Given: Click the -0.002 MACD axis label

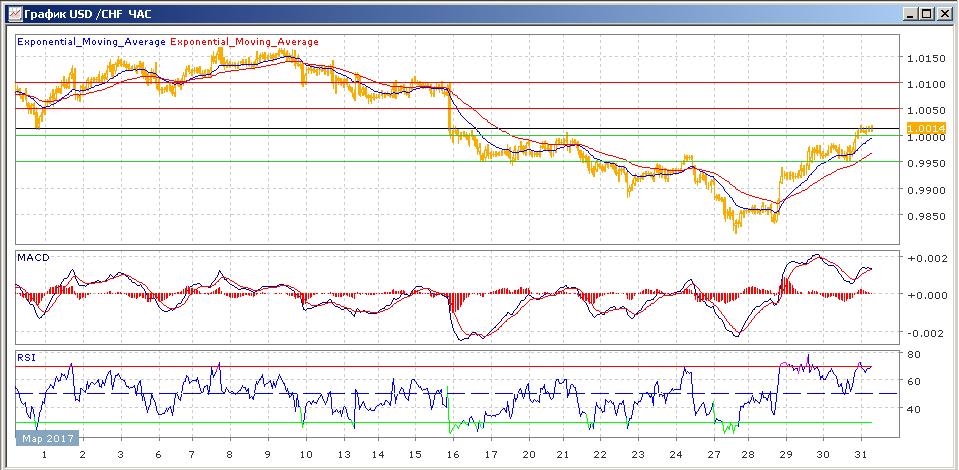Looking at the screenshot, I should (x=927, y=334).
